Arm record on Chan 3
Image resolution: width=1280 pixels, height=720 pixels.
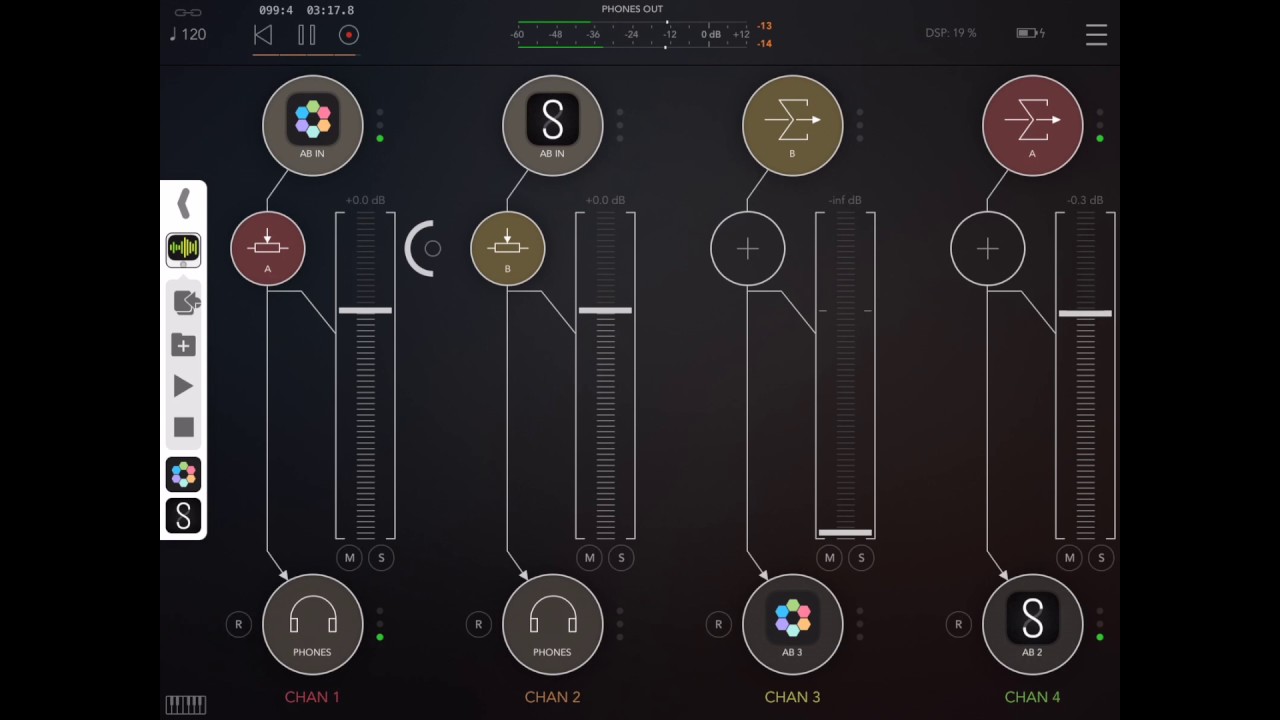pos(718,624)
